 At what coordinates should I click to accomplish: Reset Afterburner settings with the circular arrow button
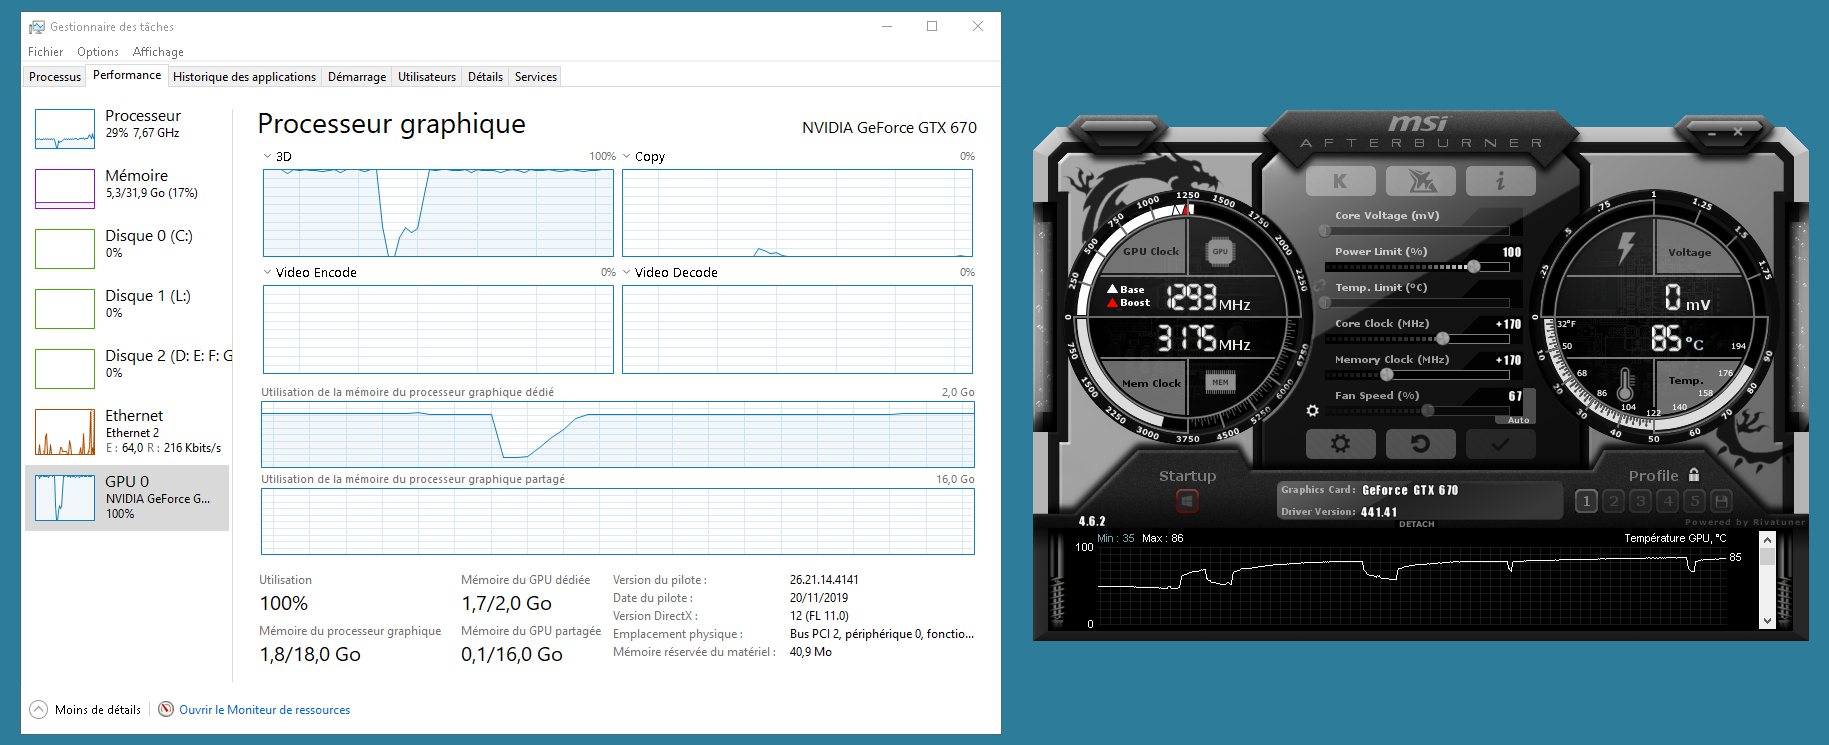tap(1421, 443)
